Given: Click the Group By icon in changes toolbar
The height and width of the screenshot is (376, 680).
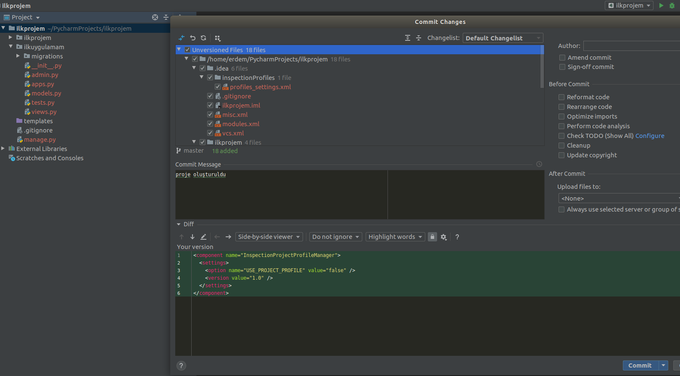Looking at the screenshot, I should (x=218, y=38).
